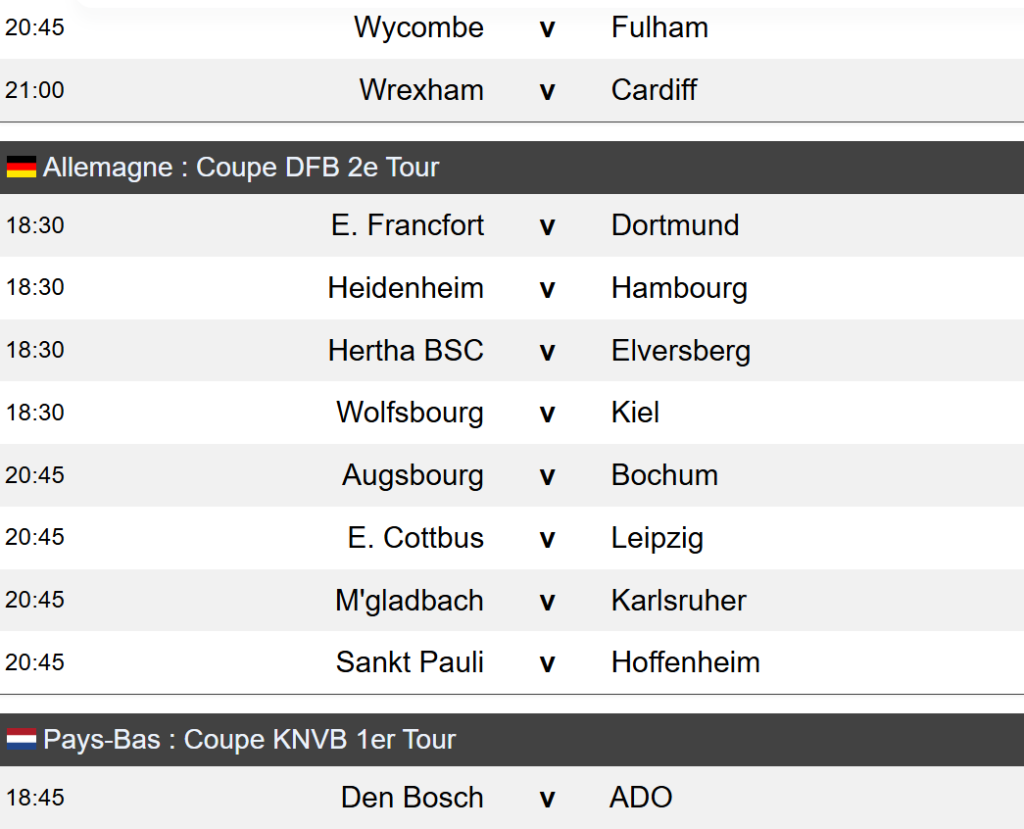1024x829 pixels.
Task: Select Cardiff in the fixtures list
Action: point(654,90)
